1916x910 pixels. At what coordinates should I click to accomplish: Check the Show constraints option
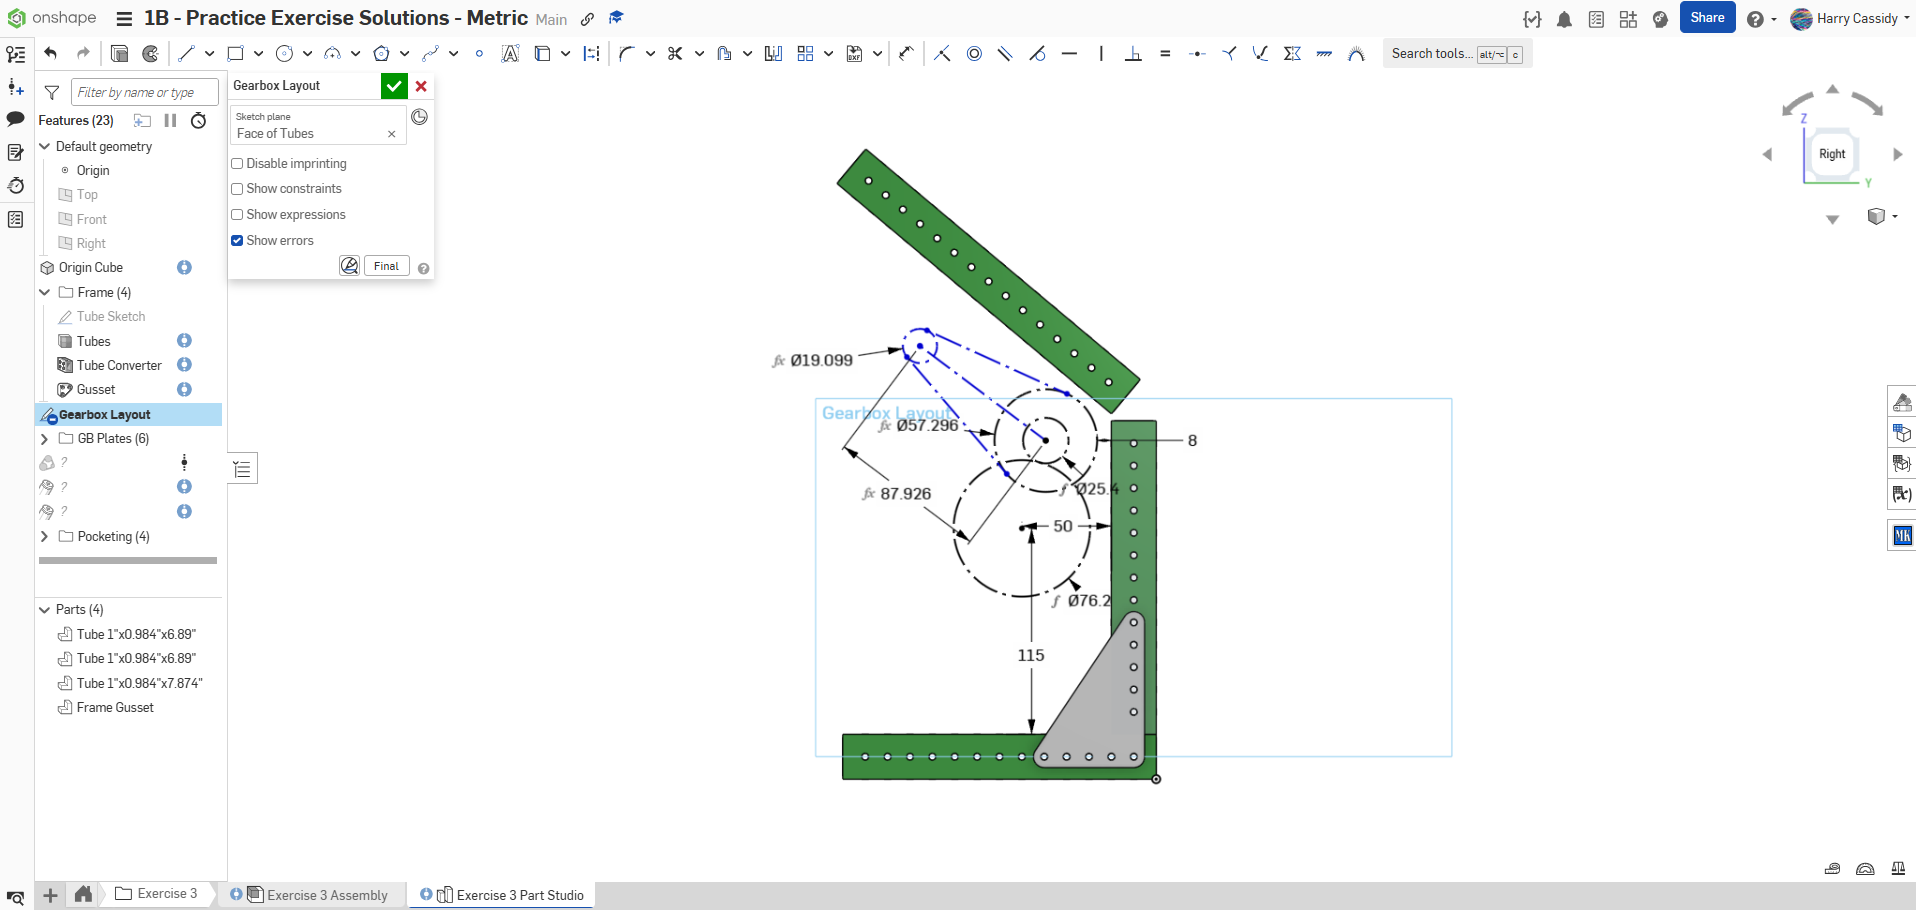click(238, 189)
